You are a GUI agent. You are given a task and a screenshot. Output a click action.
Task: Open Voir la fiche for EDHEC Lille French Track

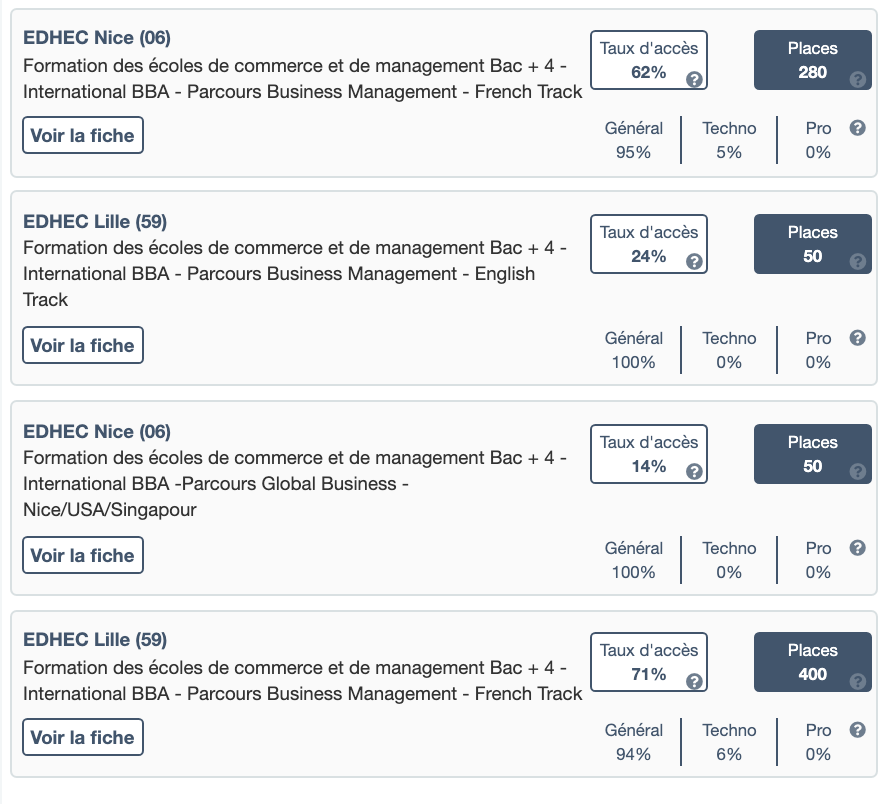tap(83, 738)
